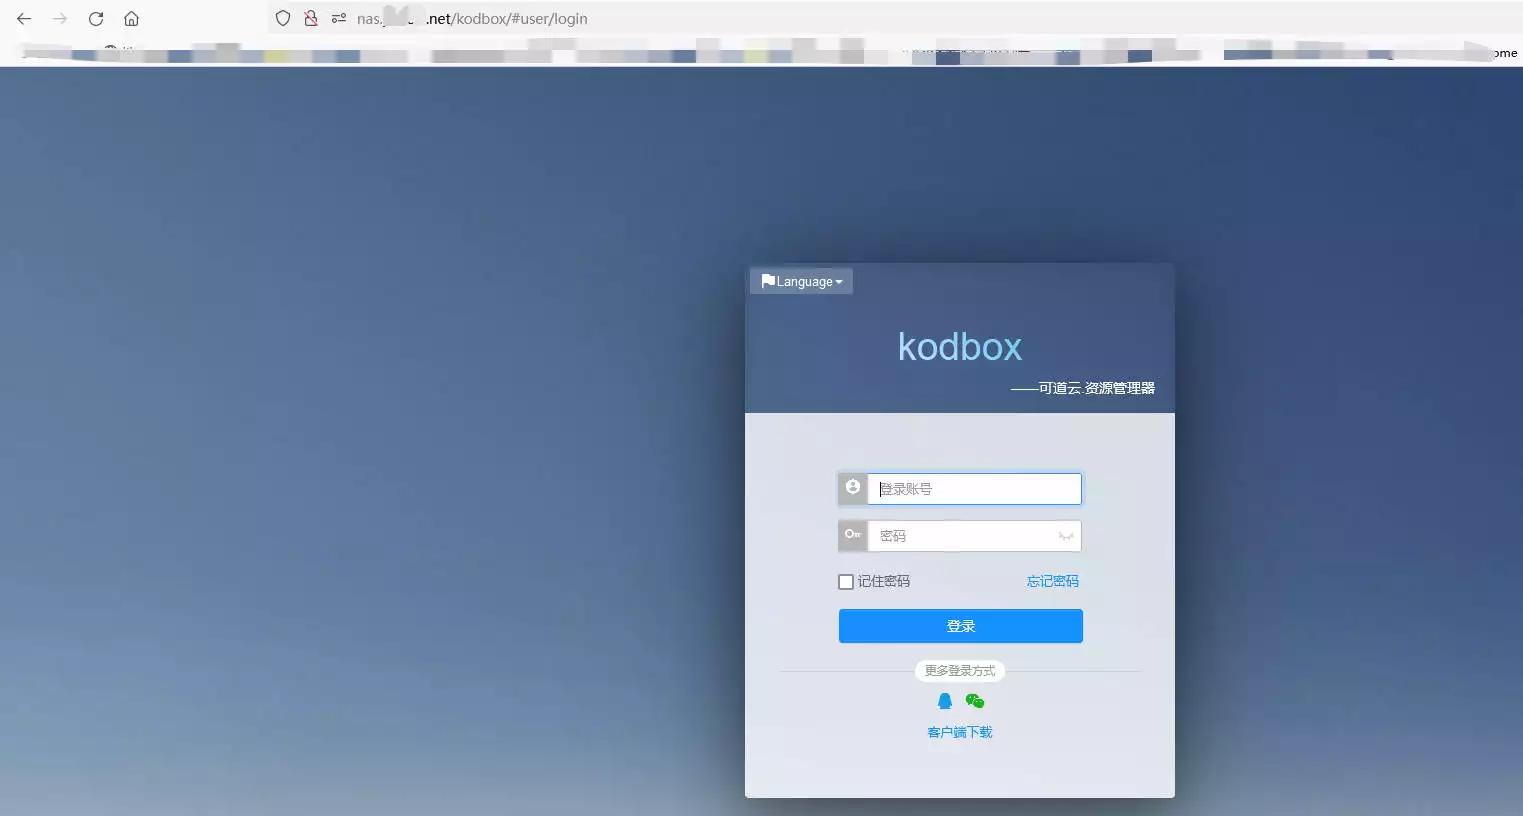Image resolution: width=1523 pixels, height=816 pixels.
Task: Click the user avatar icon beside account field
Action: tap(853, 488)
